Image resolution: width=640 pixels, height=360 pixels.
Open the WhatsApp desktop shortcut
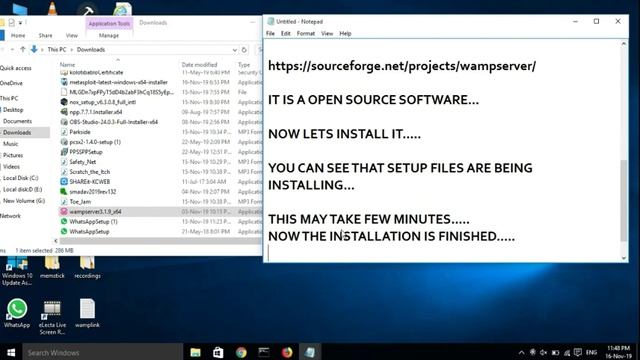tap(17, 313)
